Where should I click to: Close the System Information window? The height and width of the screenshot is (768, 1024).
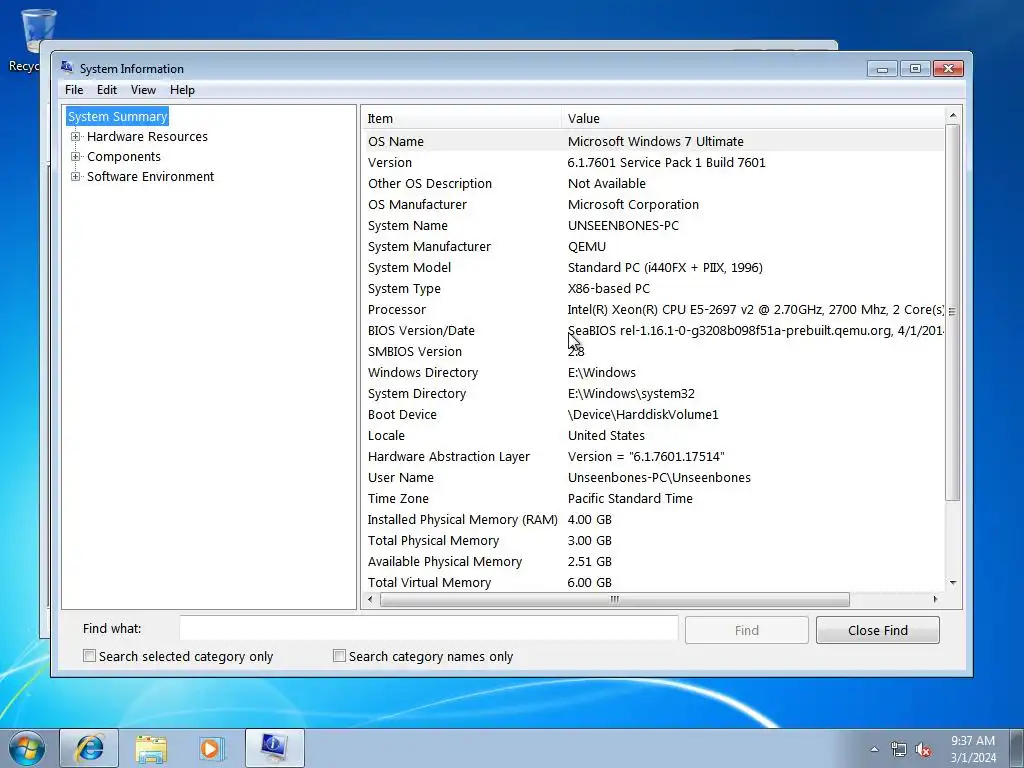948,69
